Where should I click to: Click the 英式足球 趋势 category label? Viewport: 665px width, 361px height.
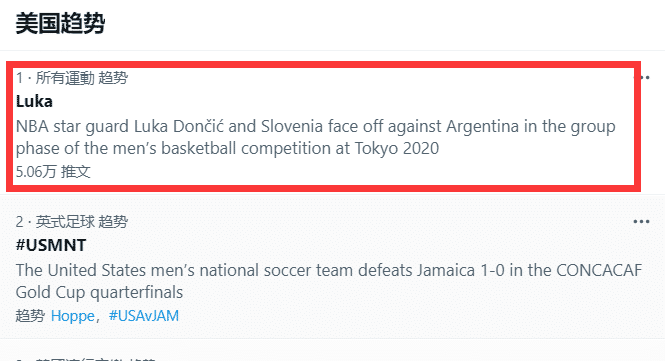coord(82,222)
